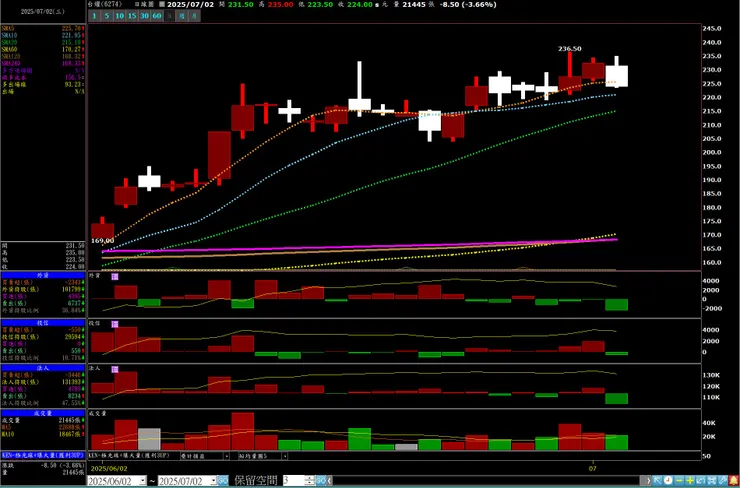Click the SMA240 indicator row
This screenshot has height=488, width=740.
coord(43,63)
